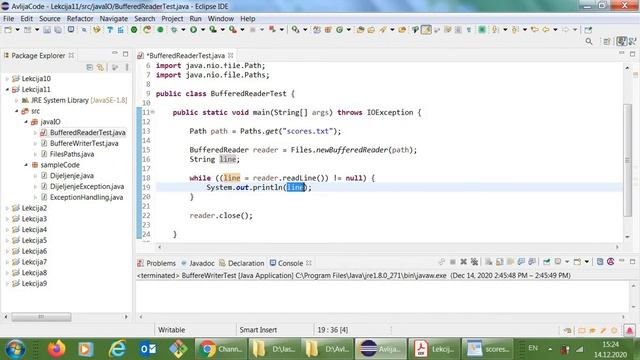Image resolution: width=640 pixels, height=360 pixels.
Task: Maximize the Console view
Action: [x=633, y=261]
